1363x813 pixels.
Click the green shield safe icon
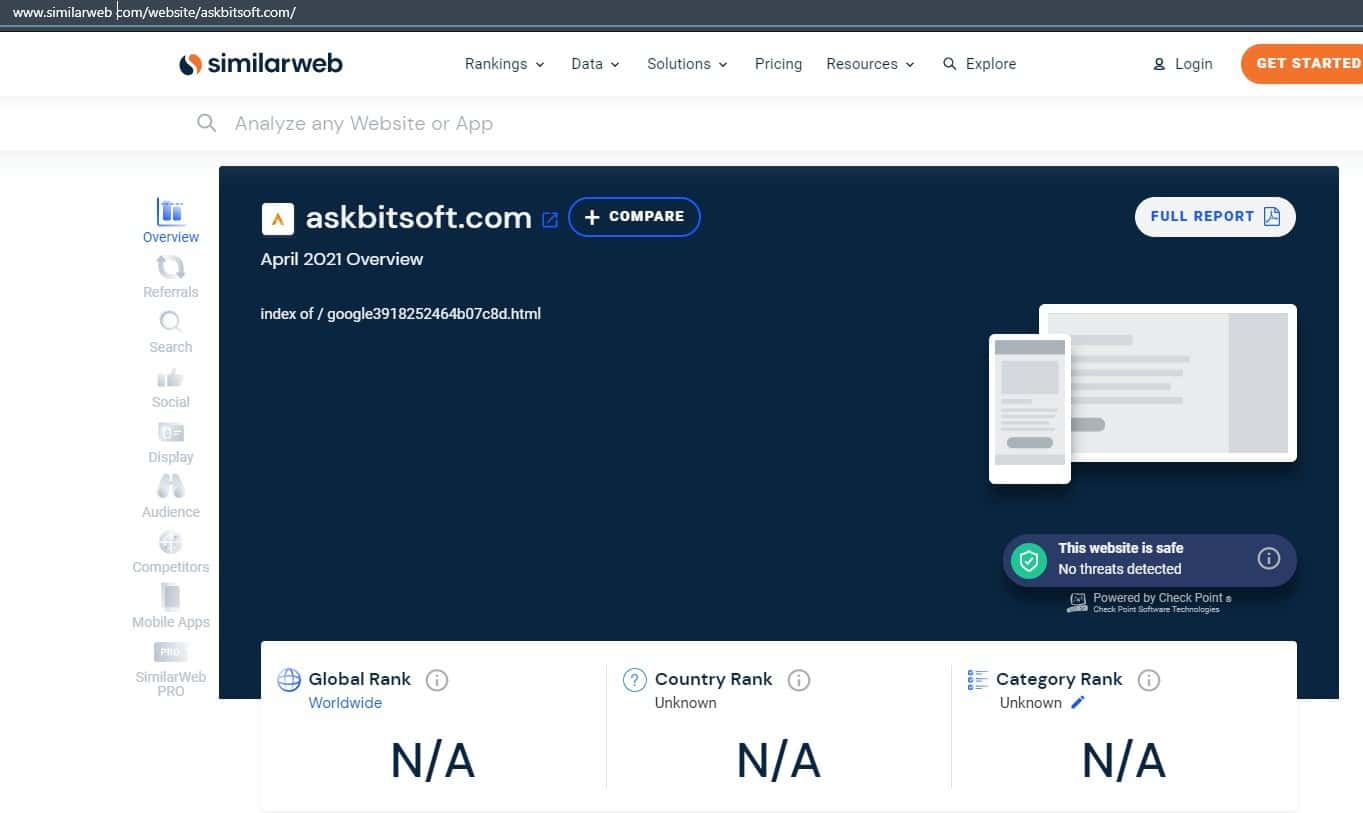(x=1028, y=559)
